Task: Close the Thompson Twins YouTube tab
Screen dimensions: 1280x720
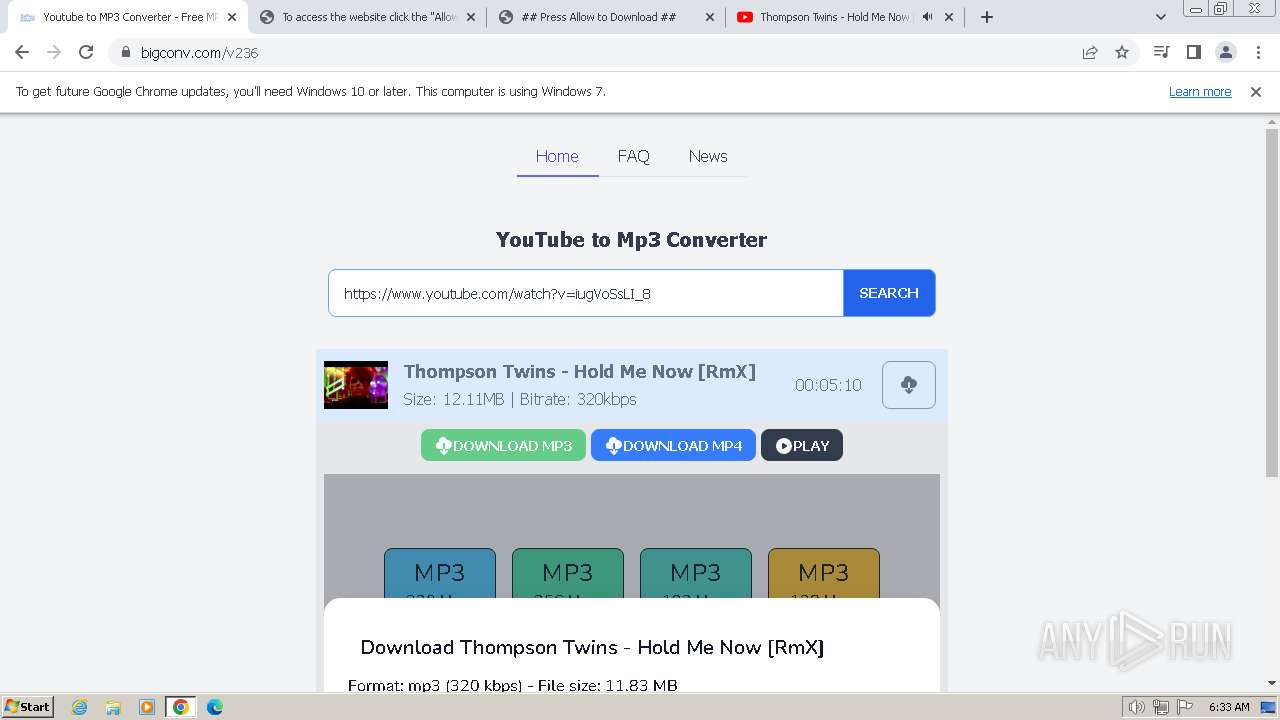Action: (949, 17)
